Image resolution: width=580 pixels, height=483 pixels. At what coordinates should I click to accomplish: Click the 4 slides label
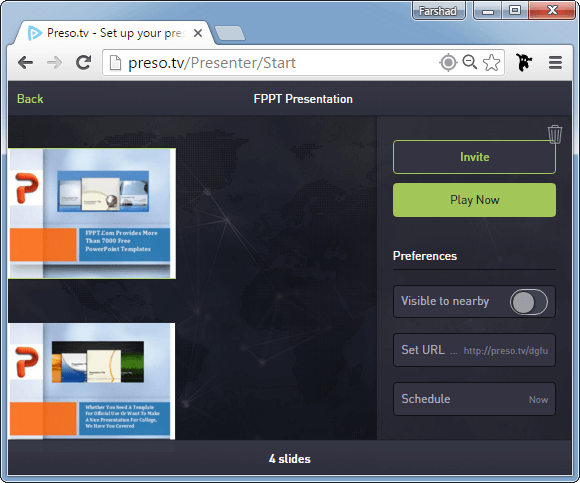click(x=290, y=459)
